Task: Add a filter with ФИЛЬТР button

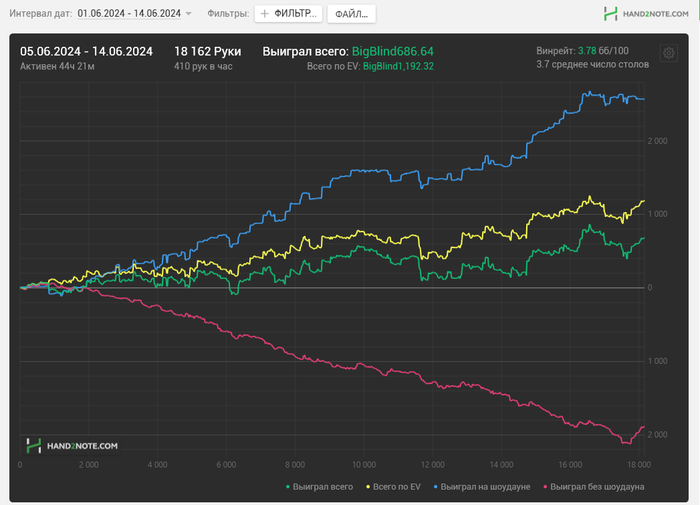Action: pos(288,14)
